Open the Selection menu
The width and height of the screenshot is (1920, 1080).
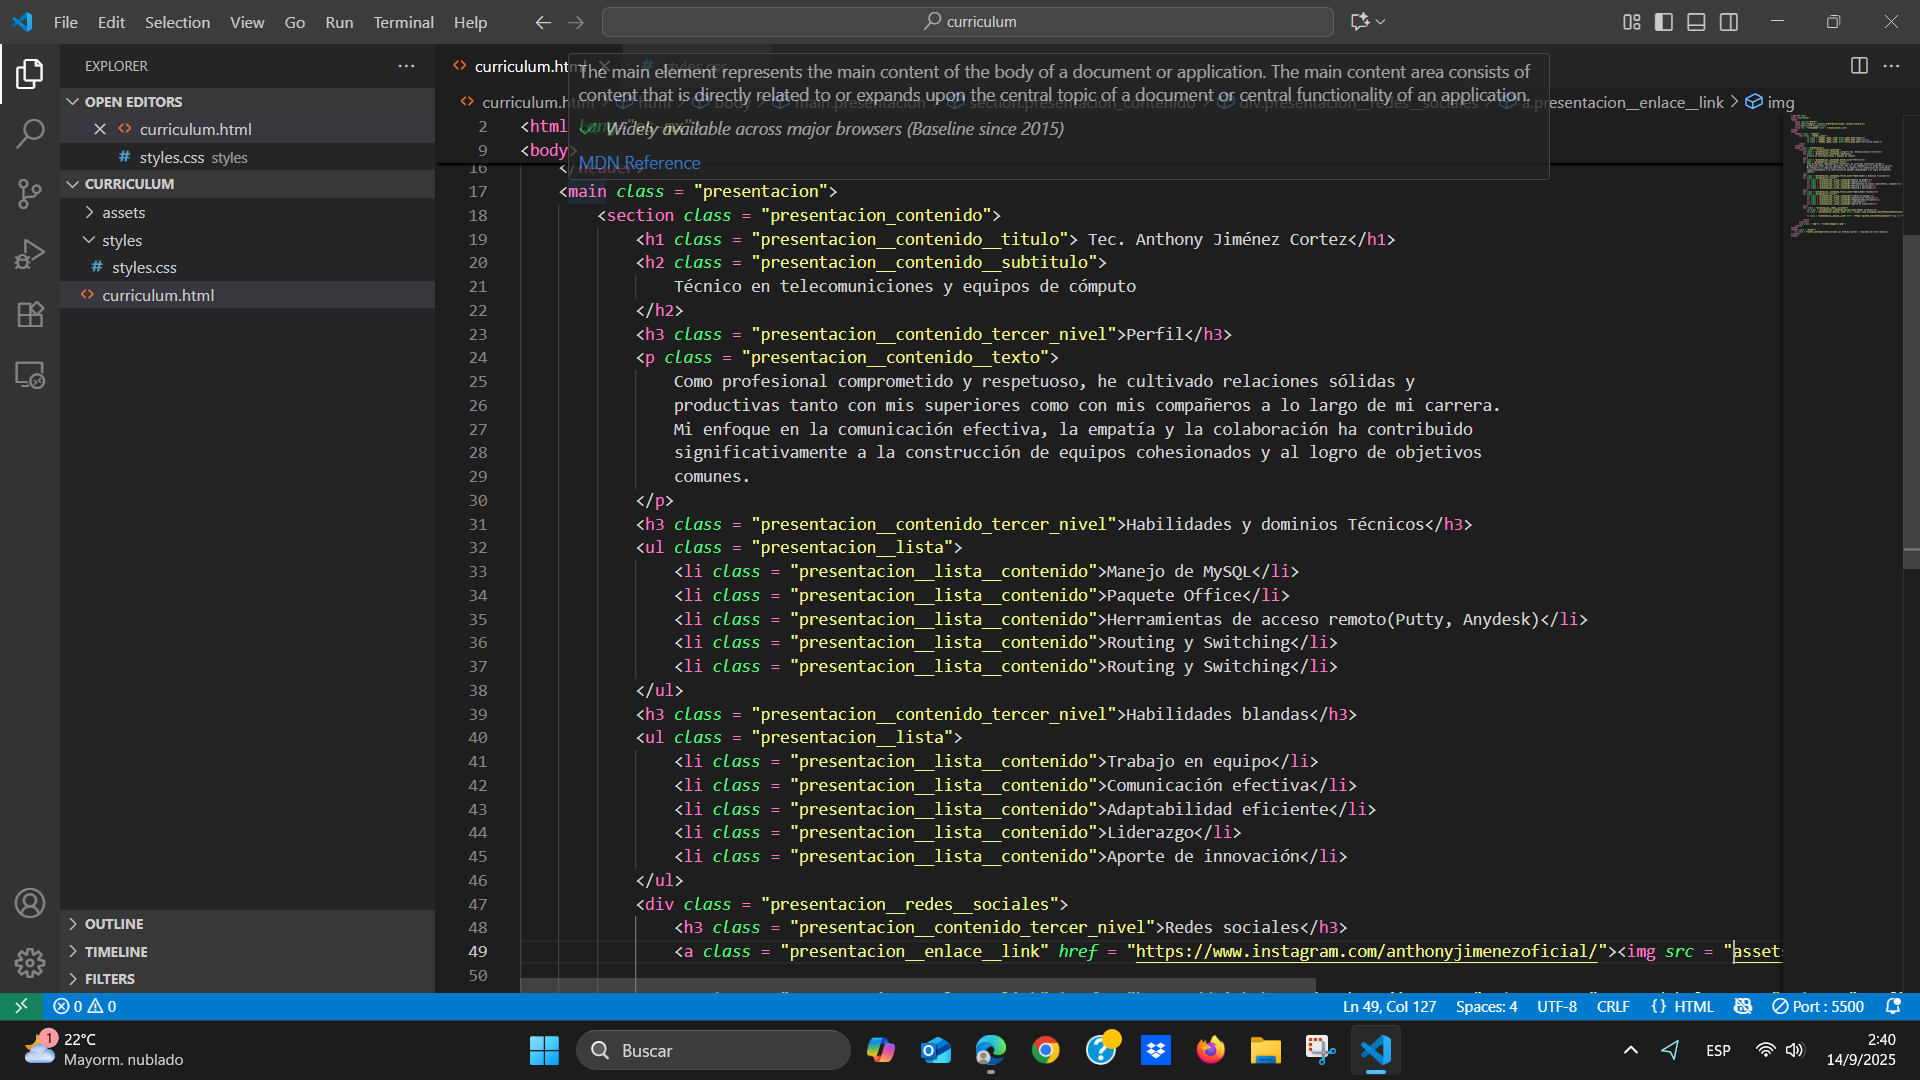(x=177, y=22)
